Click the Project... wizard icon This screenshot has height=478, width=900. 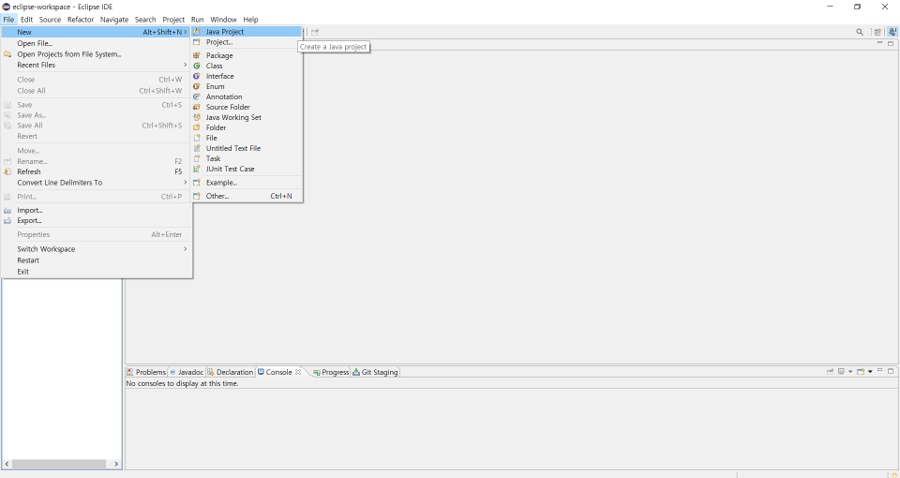(196, 42)
